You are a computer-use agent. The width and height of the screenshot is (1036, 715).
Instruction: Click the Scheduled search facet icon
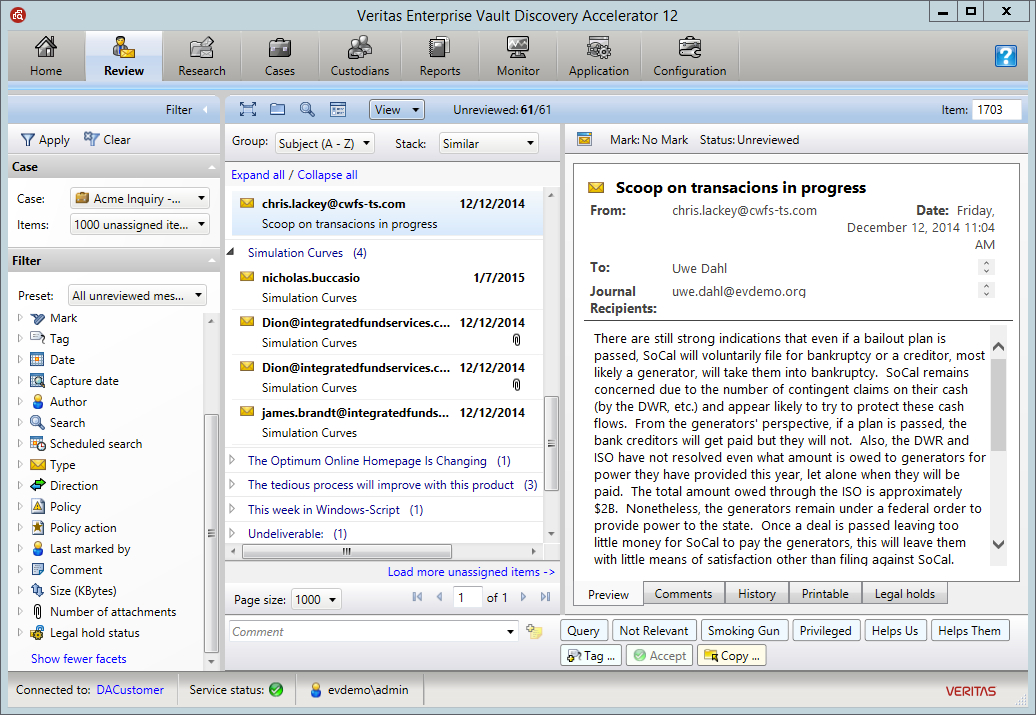pos(38,444)
